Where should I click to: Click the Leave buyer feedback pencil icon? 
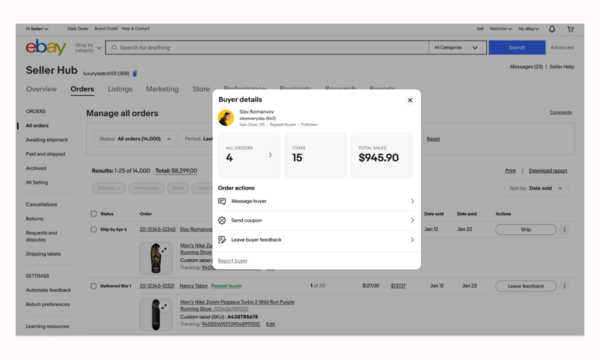222,240
